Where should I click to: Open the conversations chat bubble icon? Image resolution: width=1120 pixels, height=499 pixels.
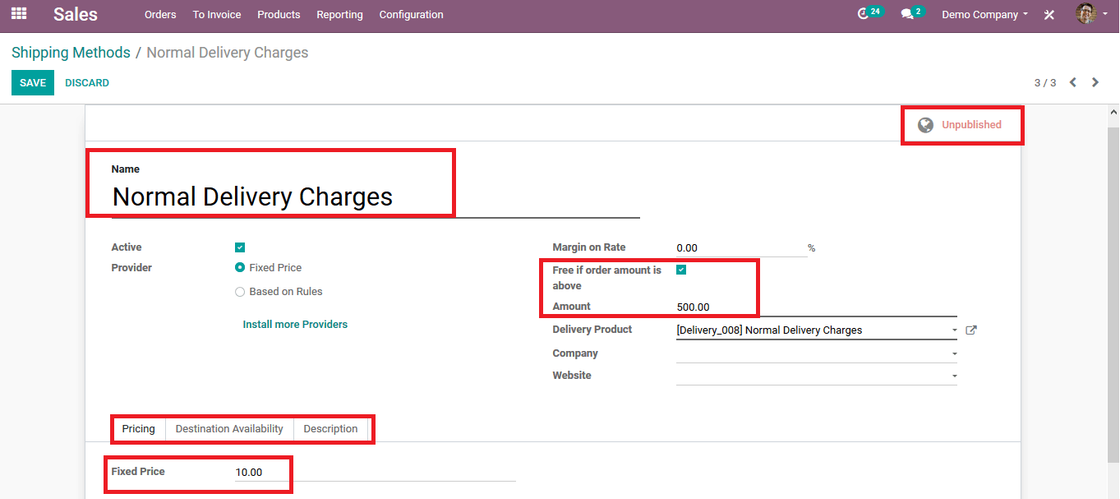911,13
